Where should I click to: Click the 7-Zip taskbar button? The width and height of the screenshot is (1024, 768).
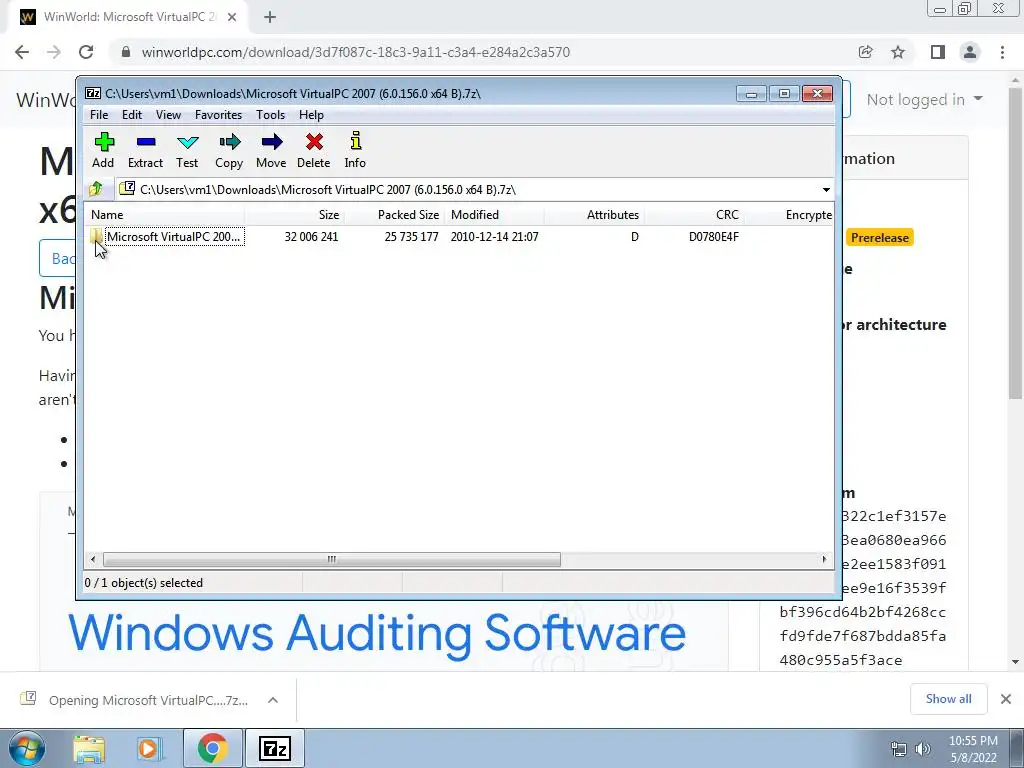point(274,748)
